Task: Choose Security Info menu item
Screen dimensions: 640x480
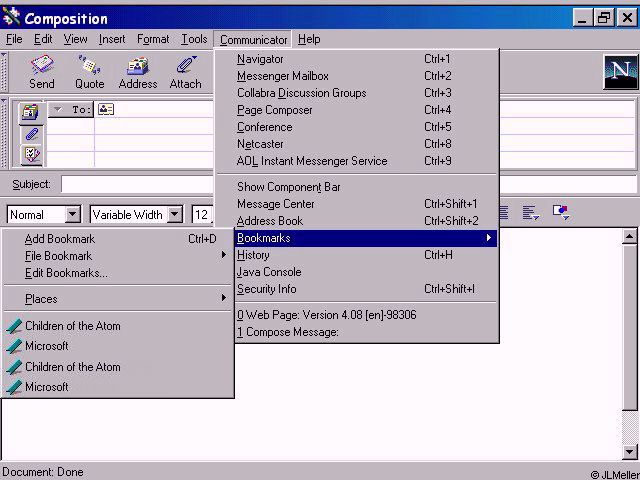Action: click(366, 289)
